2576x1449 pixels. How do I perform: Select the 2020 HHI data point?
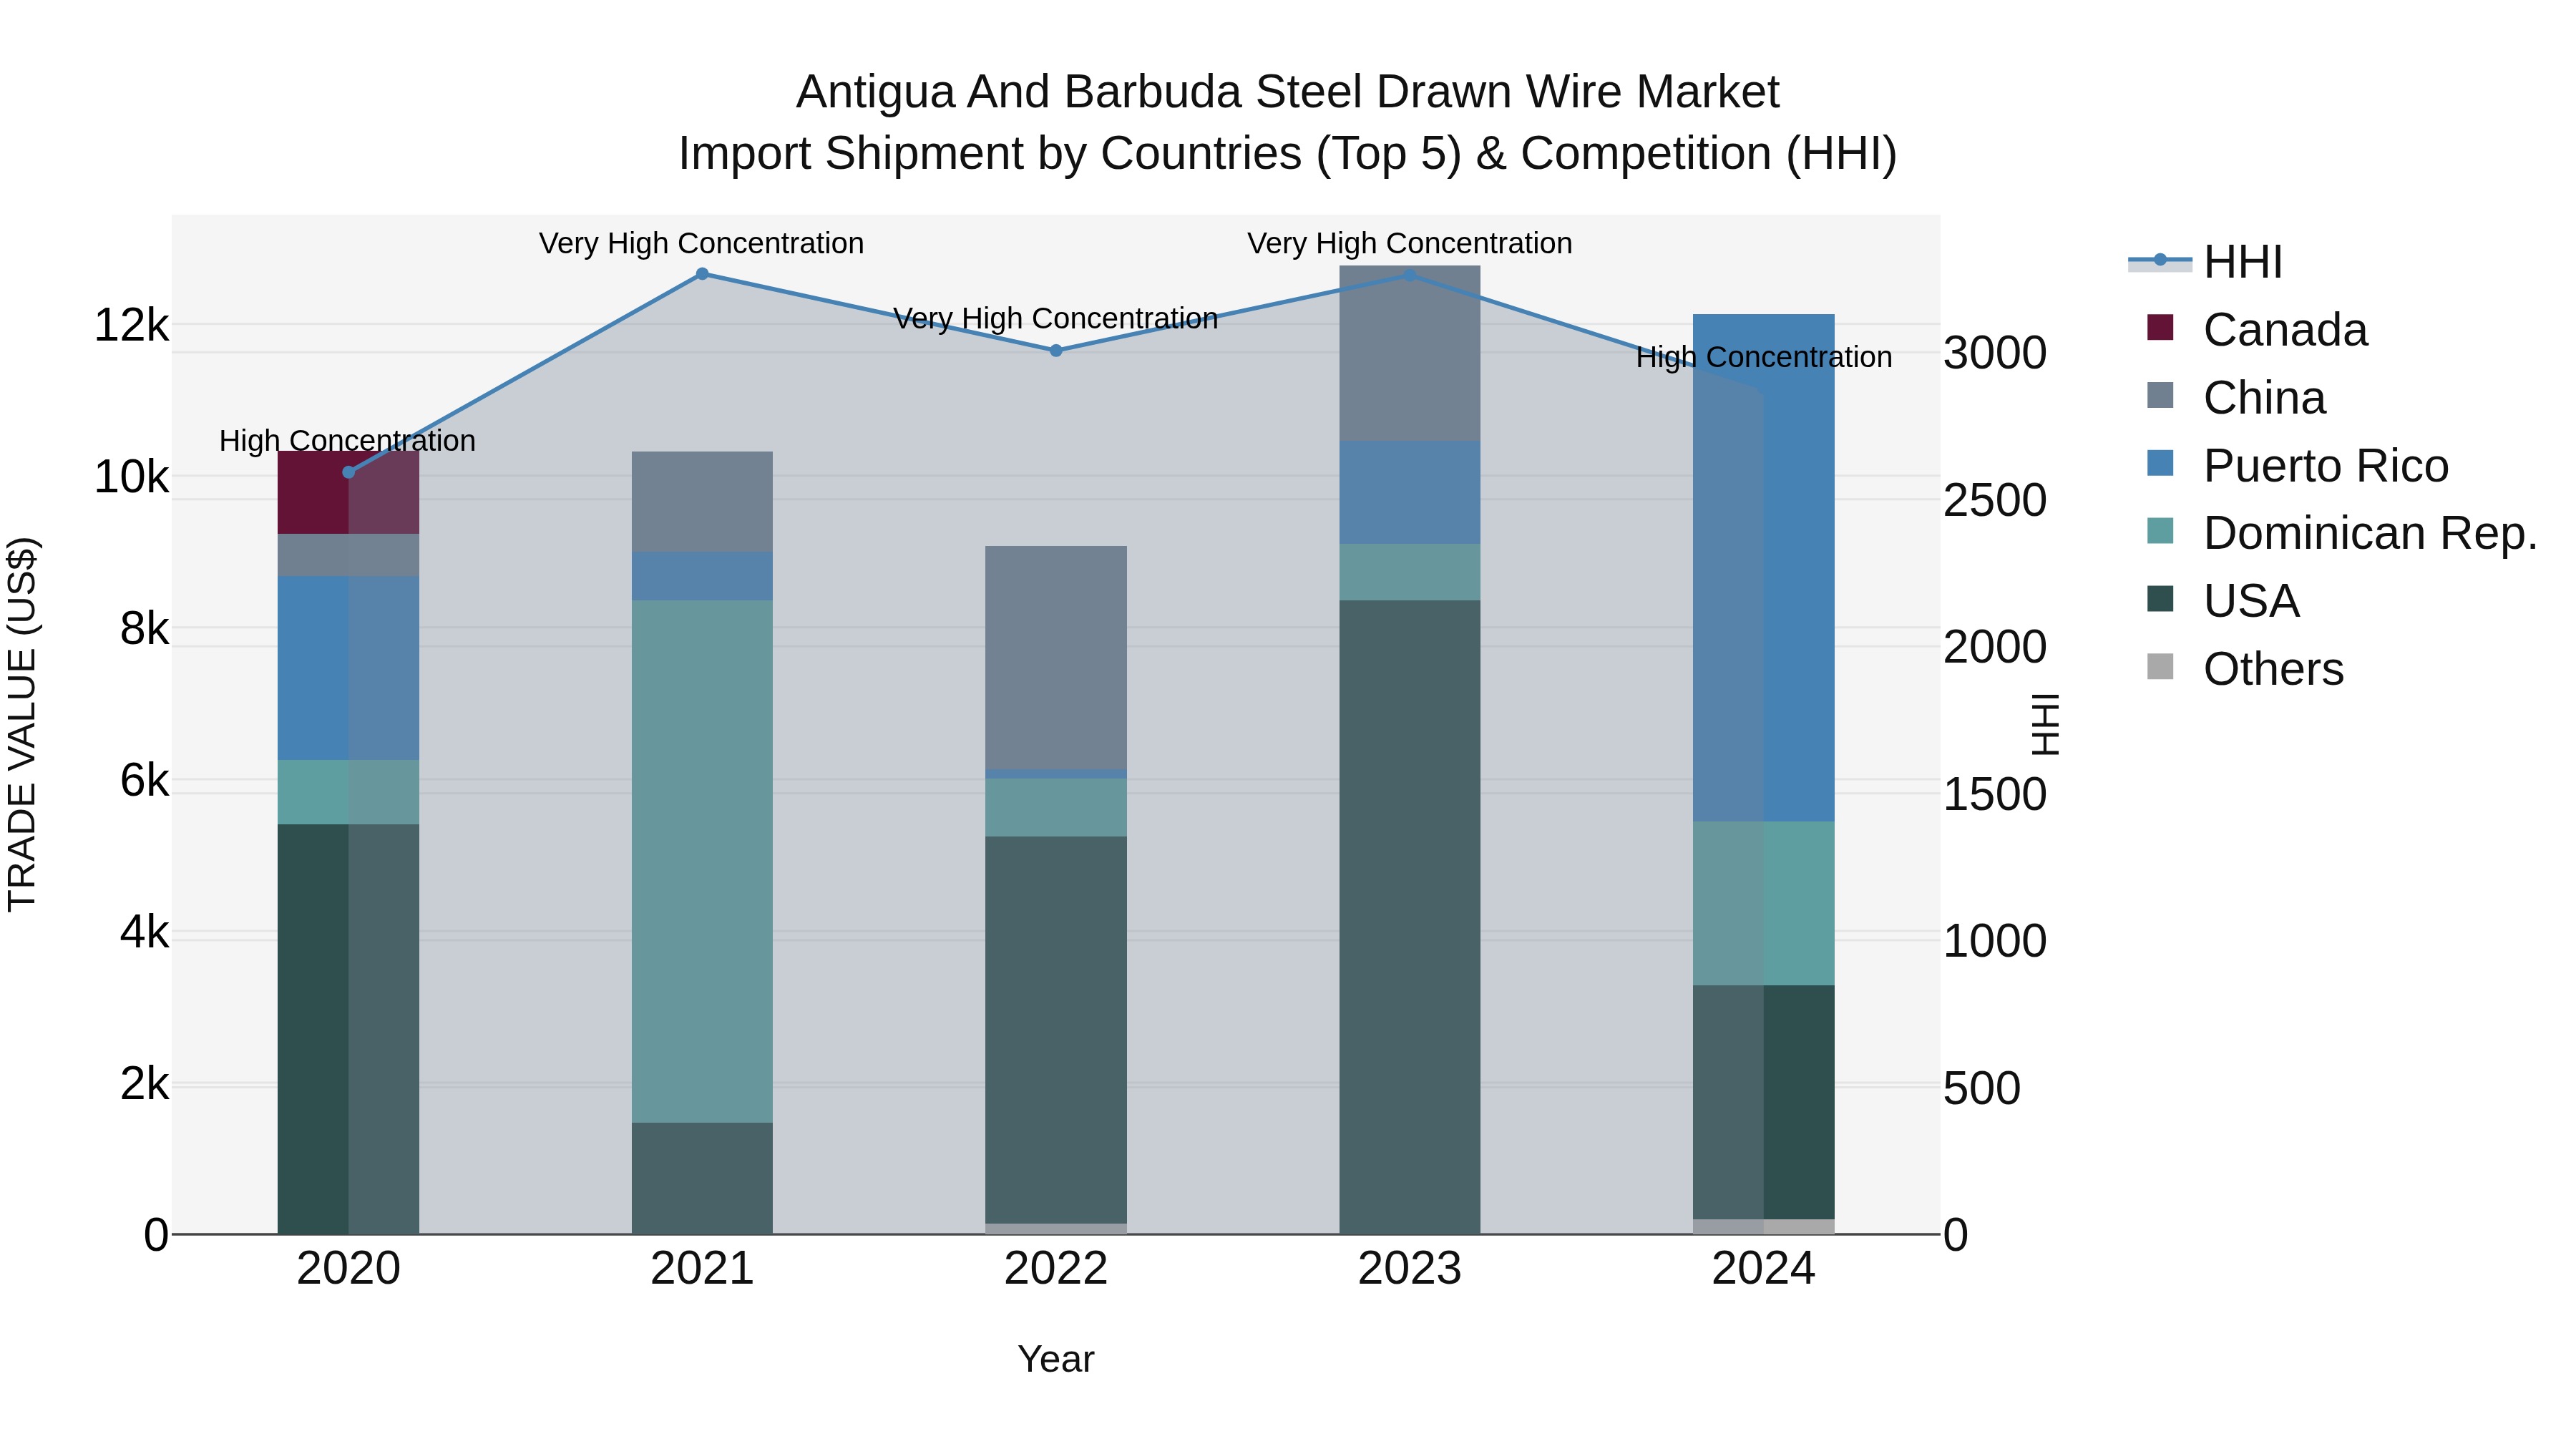click(x=349, y=472)
